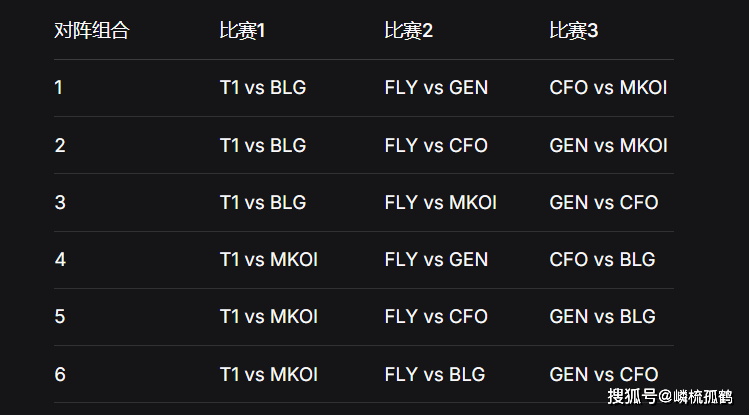
Task: Click the 对阵组合 column header
Action: point(91,31)
